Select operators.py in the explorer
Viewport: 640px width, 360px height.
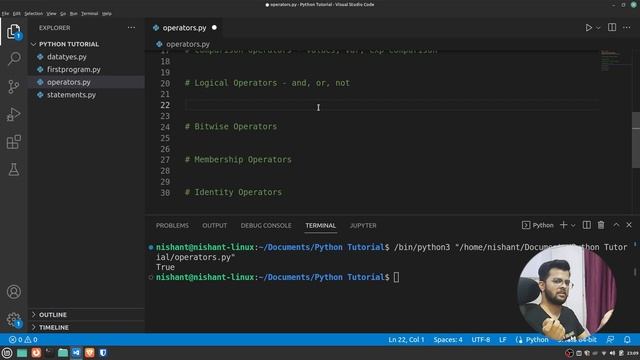[x=69, y=82]
